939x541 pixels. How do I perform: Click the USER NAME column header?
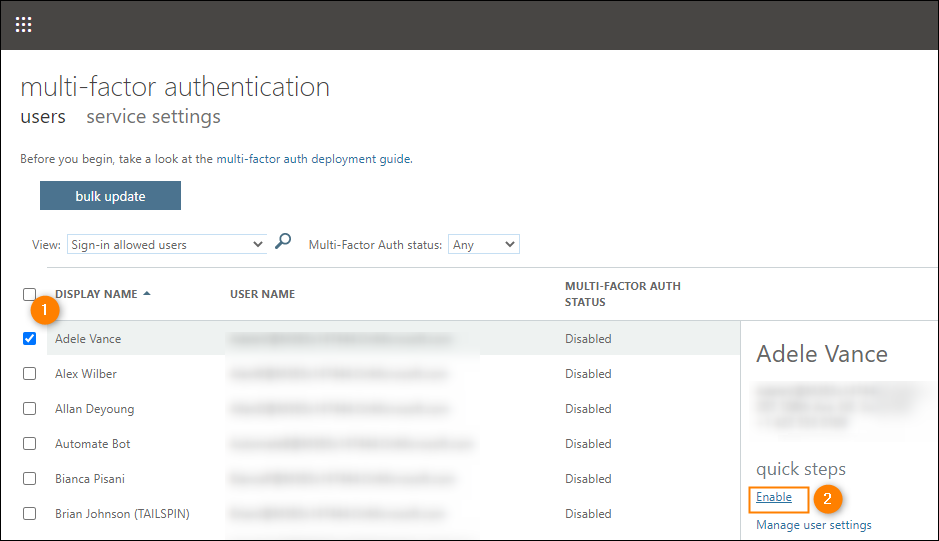pos(262,294)
